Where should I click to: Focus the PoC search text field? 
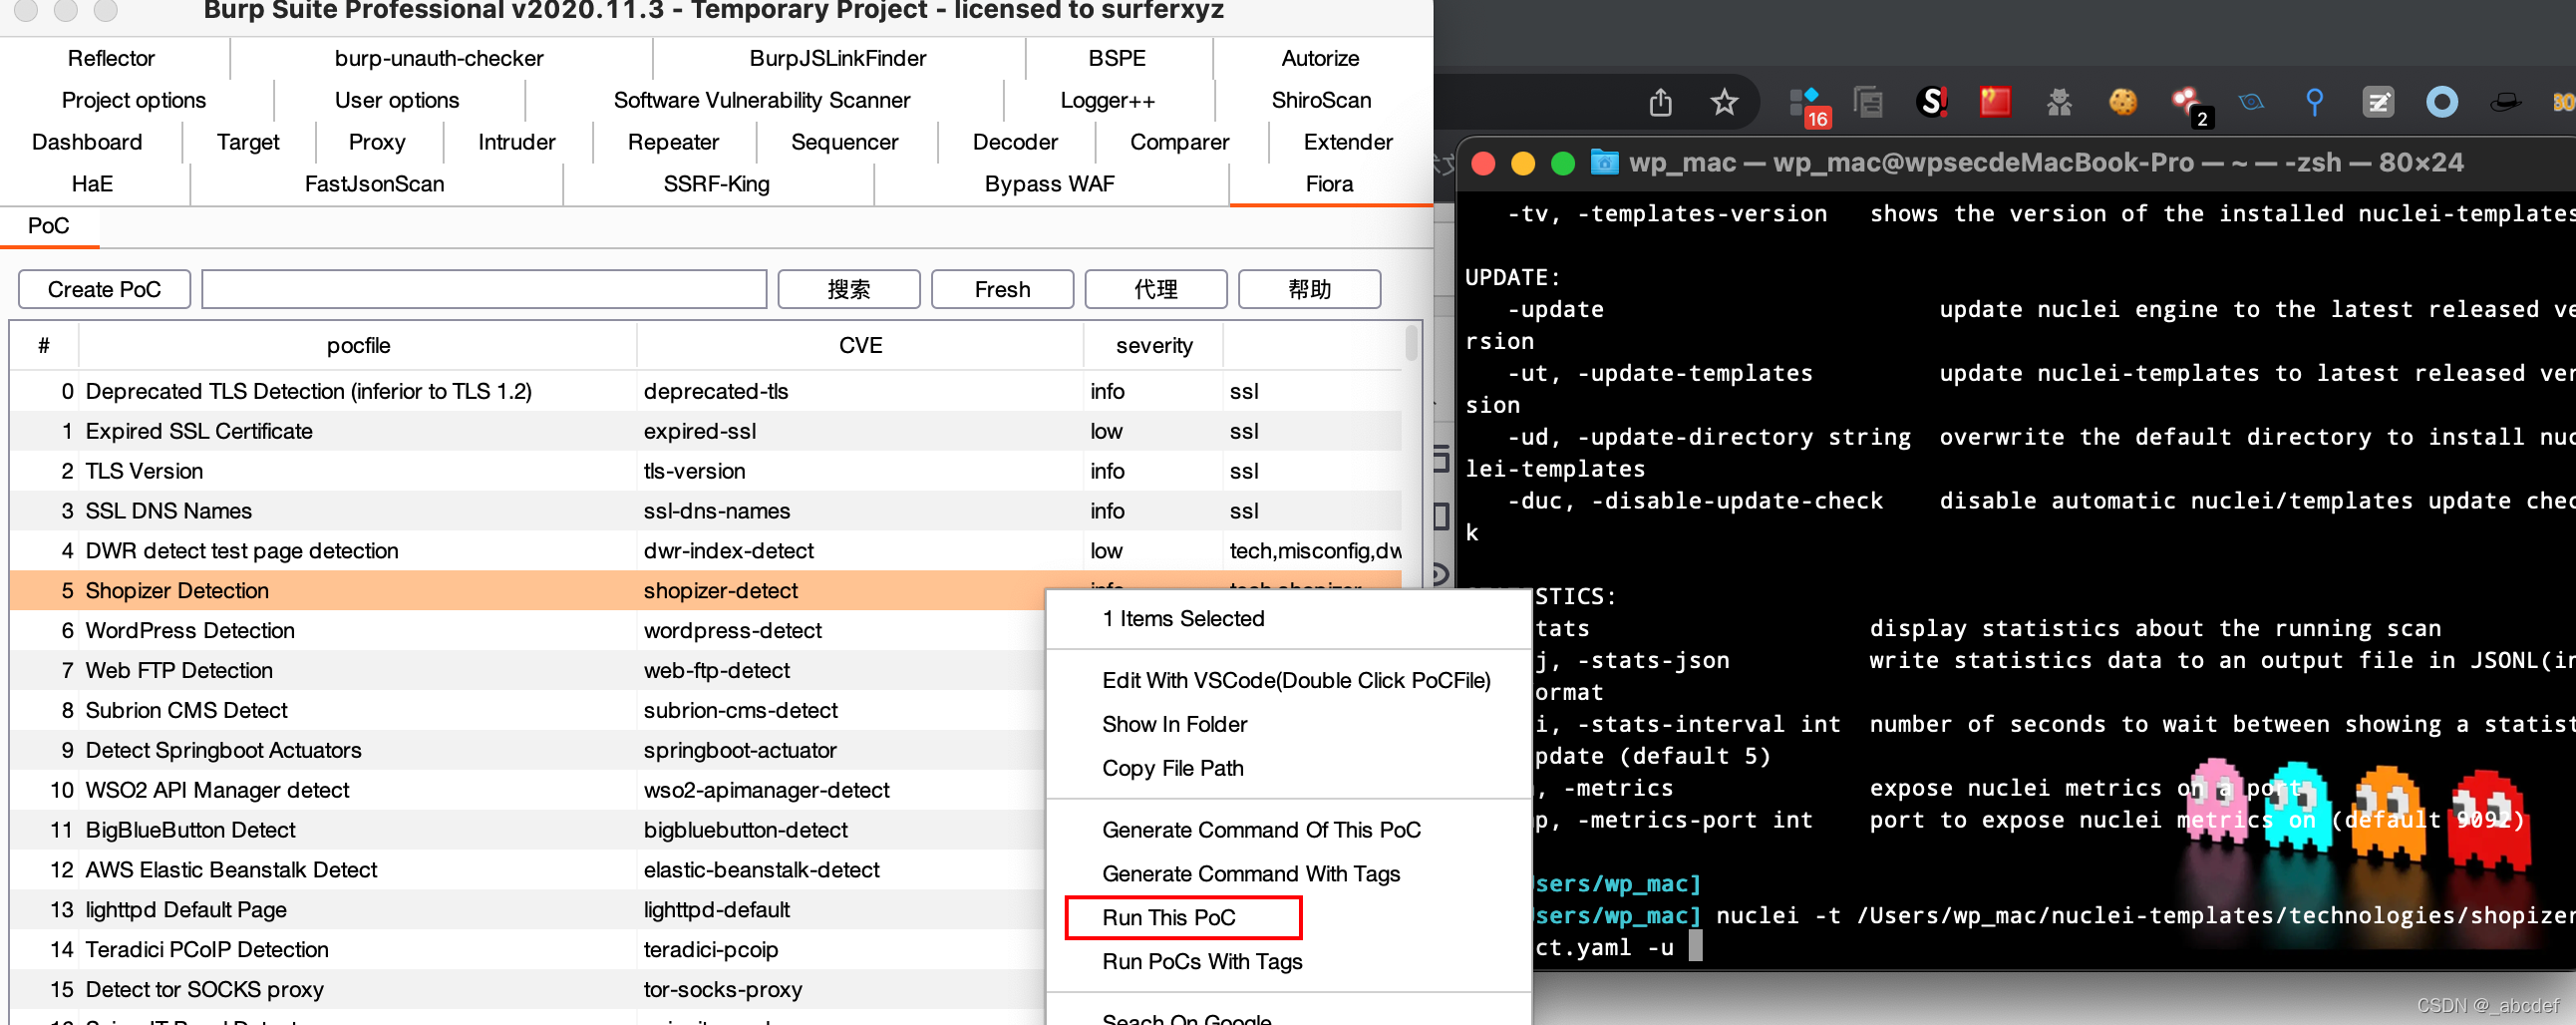point(484,290)
